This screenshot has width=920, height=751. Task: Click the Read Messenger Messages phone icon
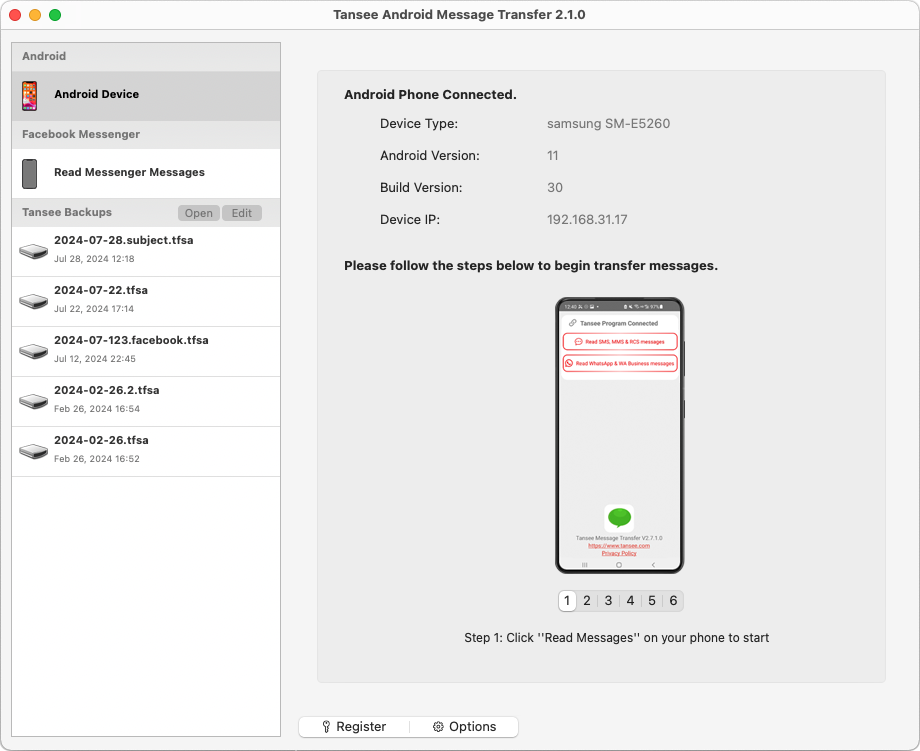tap(29, 174)
